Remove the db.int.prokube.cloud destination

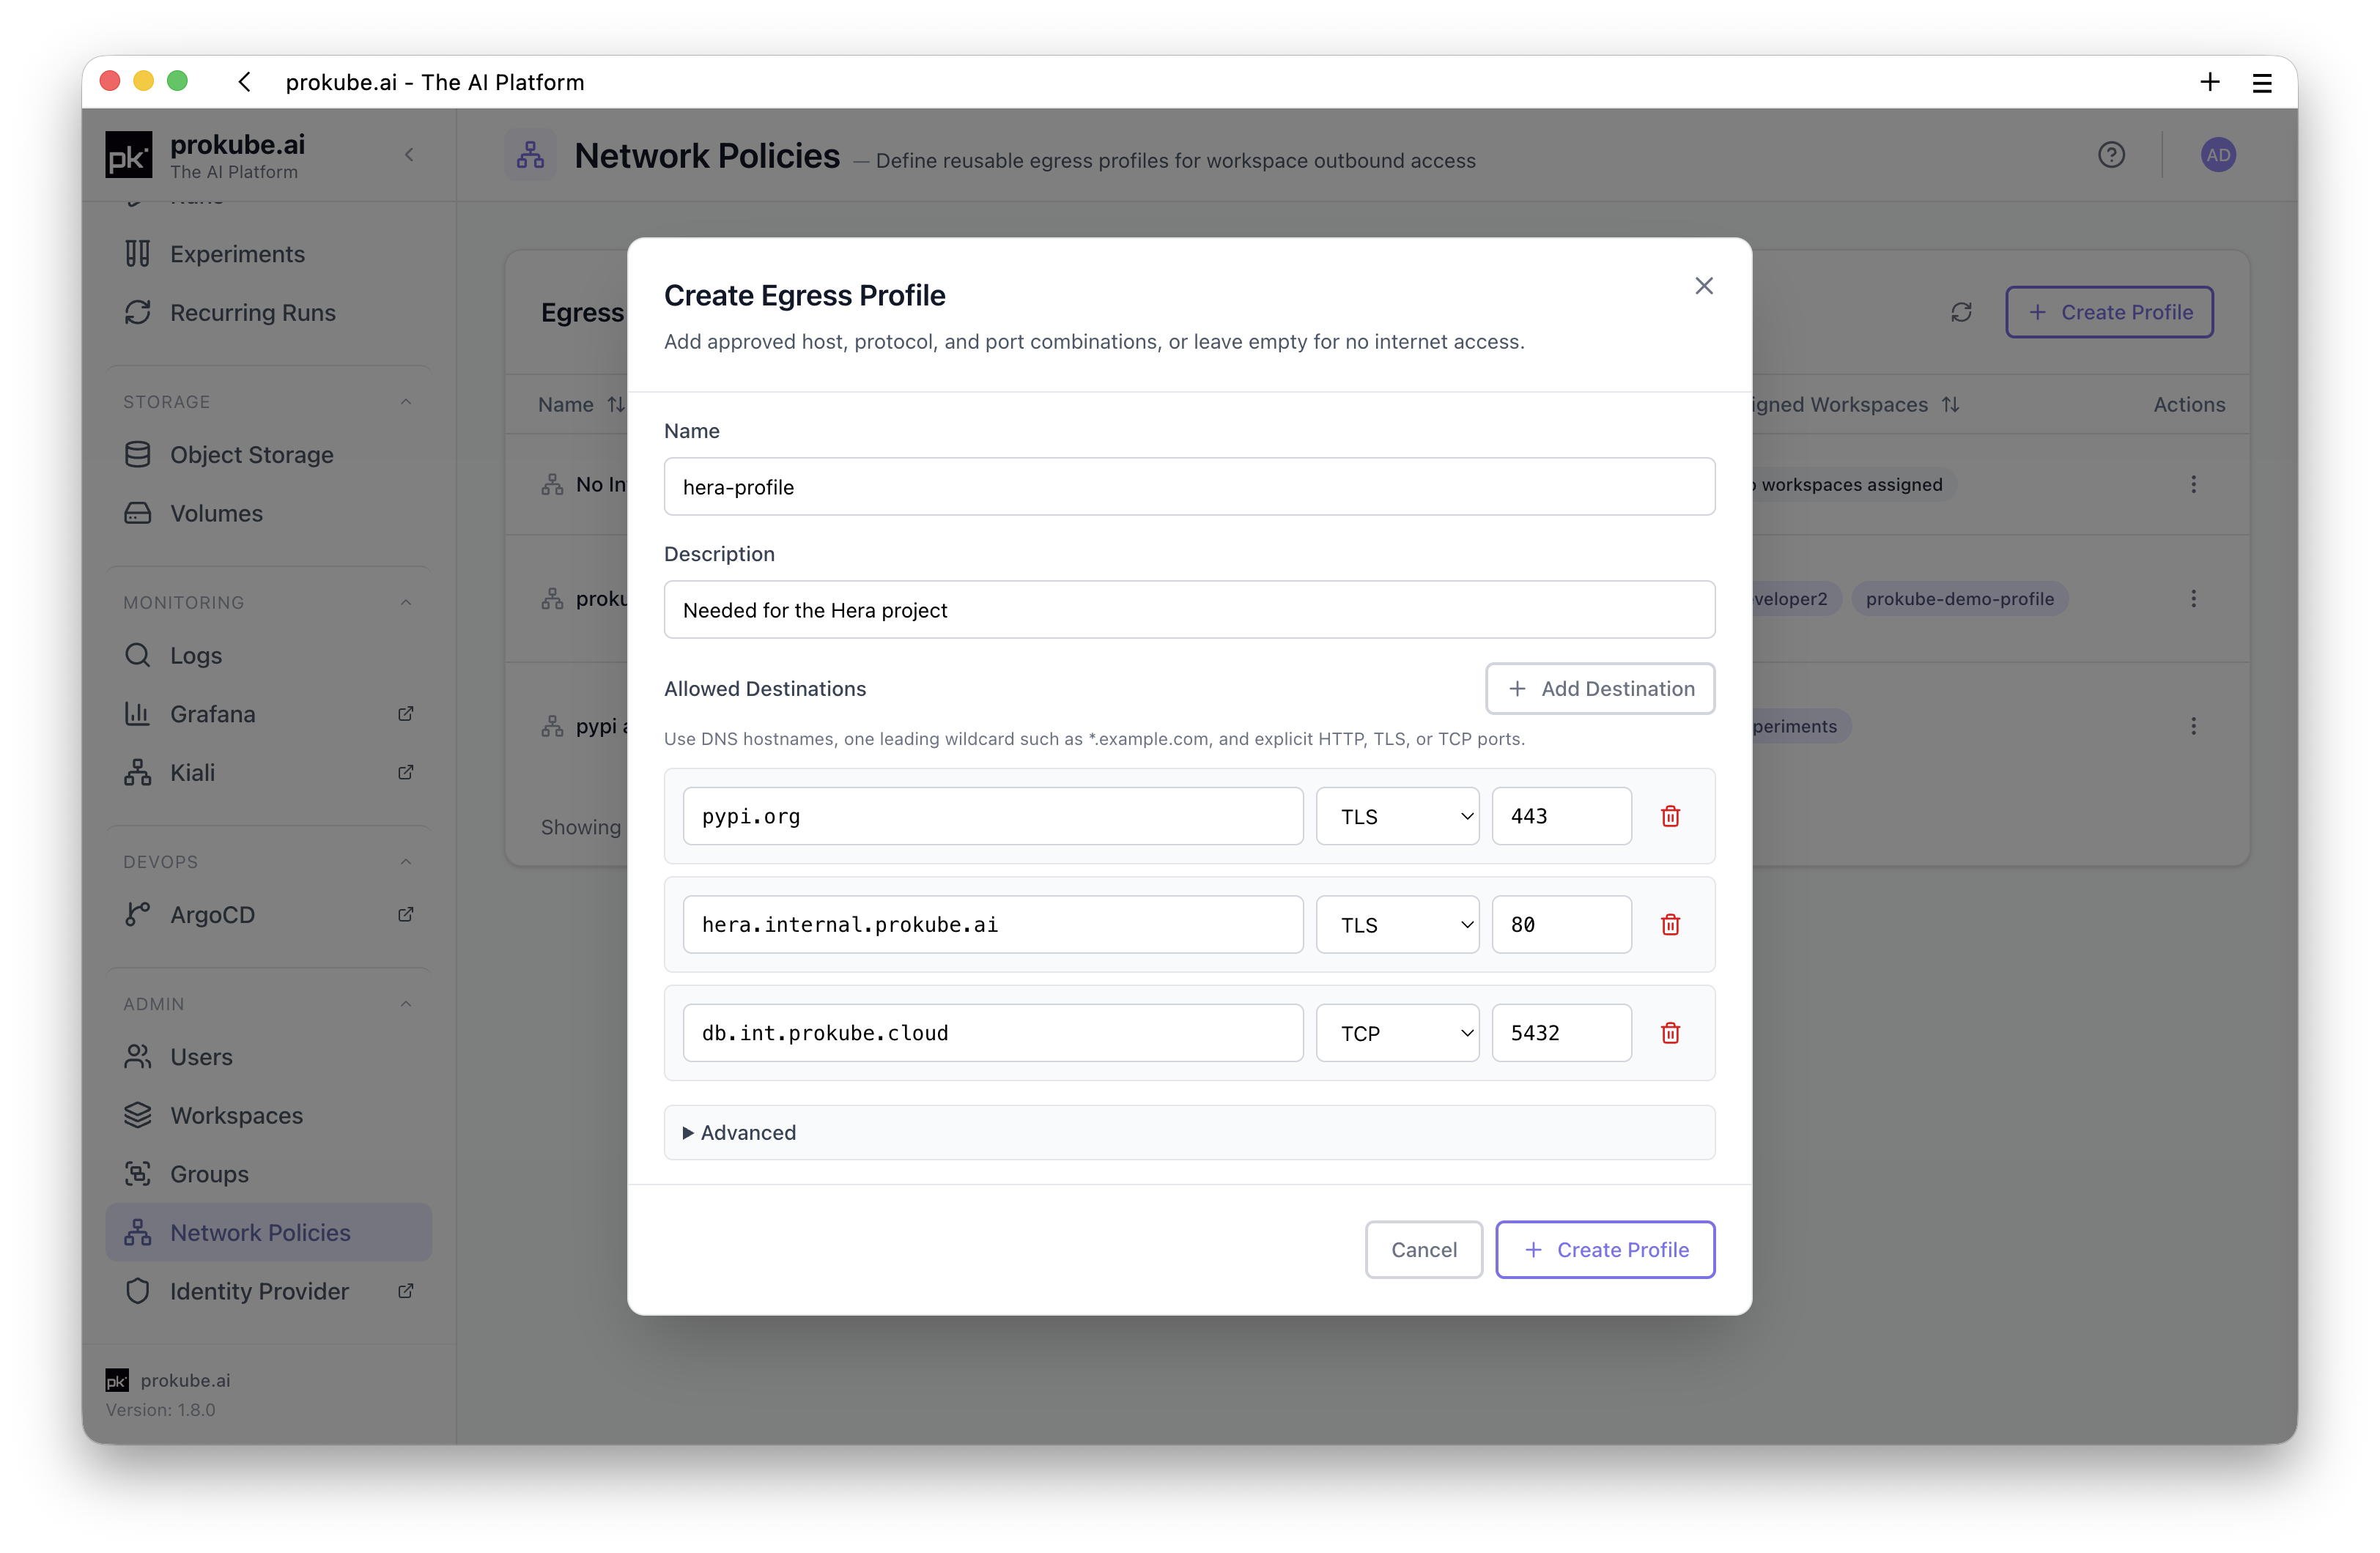[x=1670, y=1032]
